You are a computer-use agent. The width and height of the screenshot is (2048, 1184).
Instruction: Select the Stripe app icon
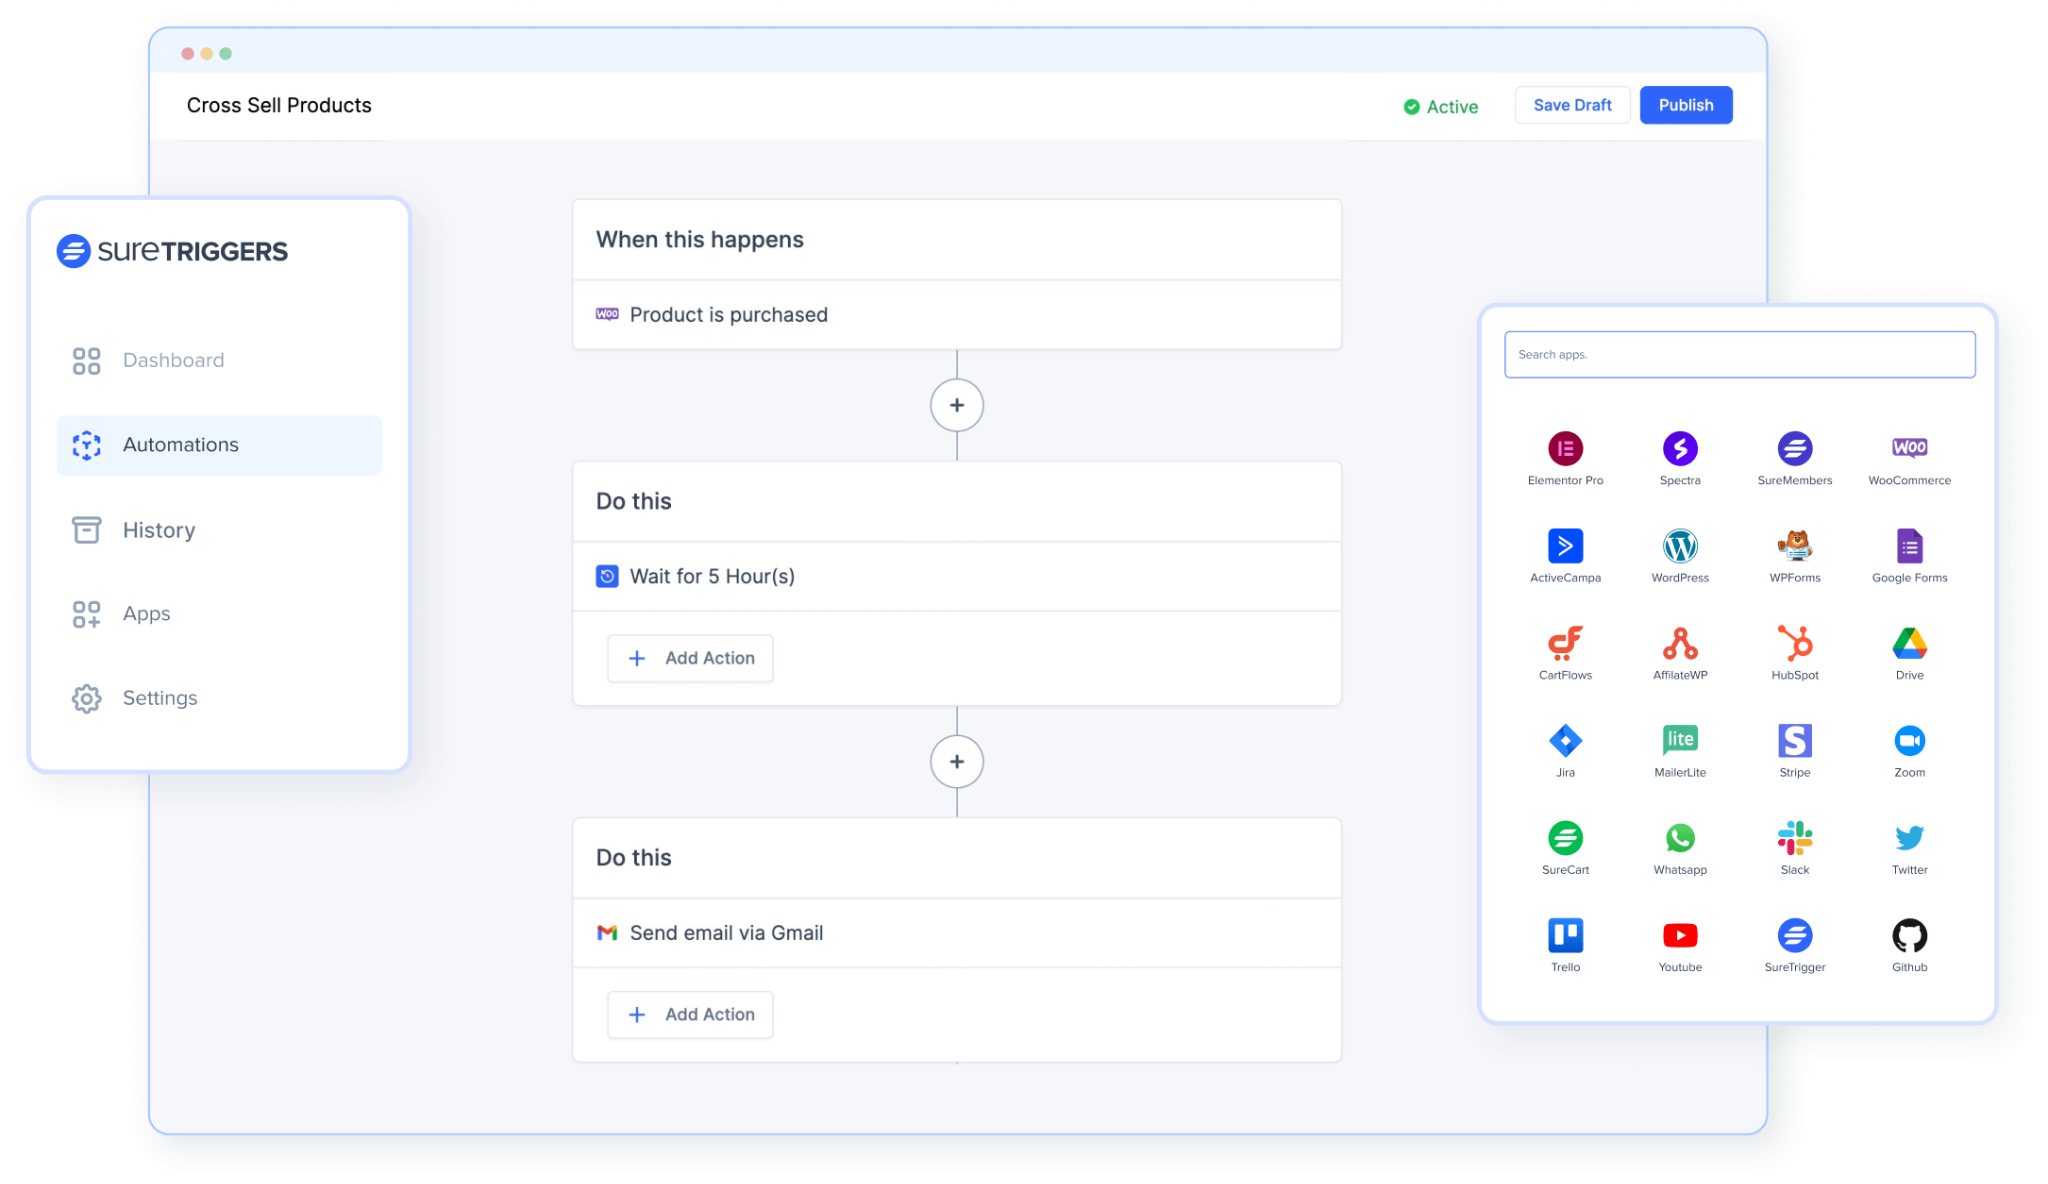coord(1794,741)
